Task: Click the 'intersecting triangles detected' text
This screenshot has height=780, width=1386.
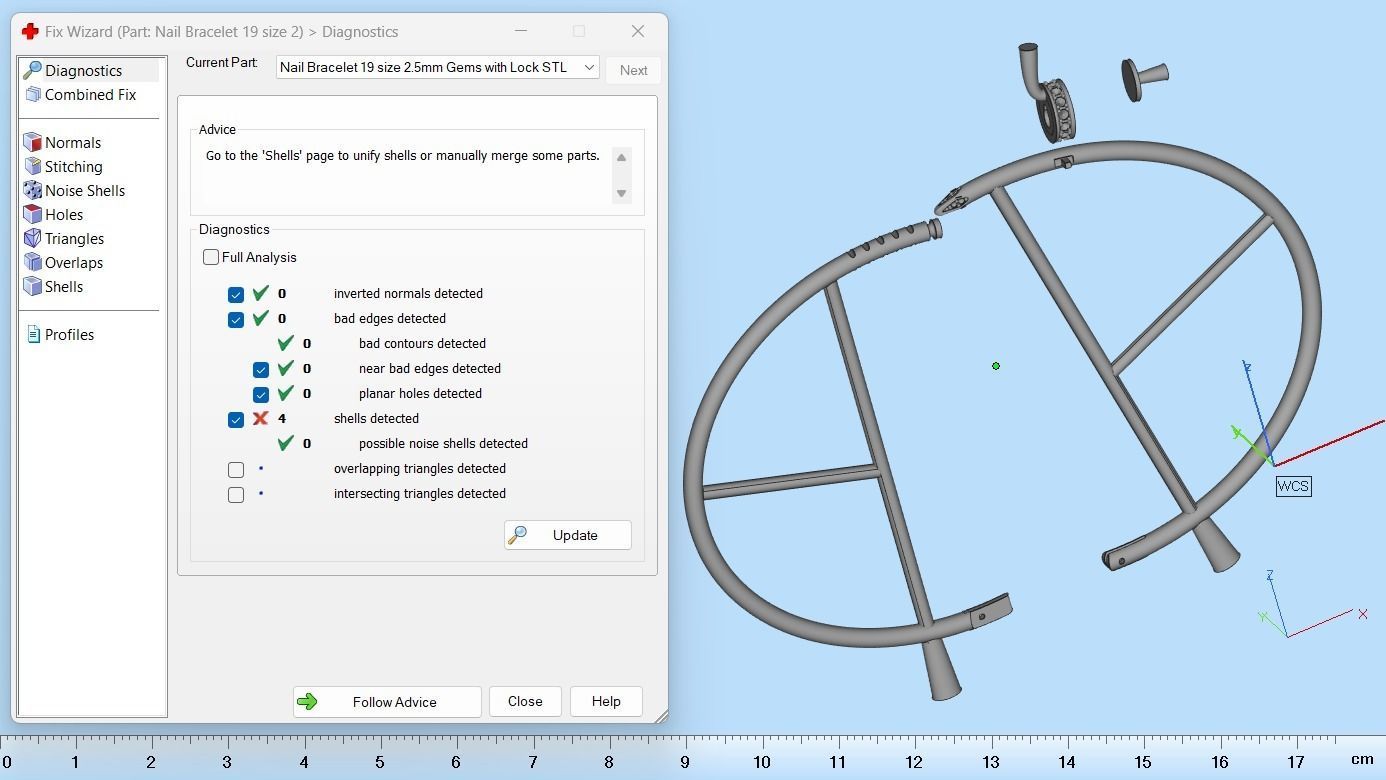Action: click(x=420, y=493)
